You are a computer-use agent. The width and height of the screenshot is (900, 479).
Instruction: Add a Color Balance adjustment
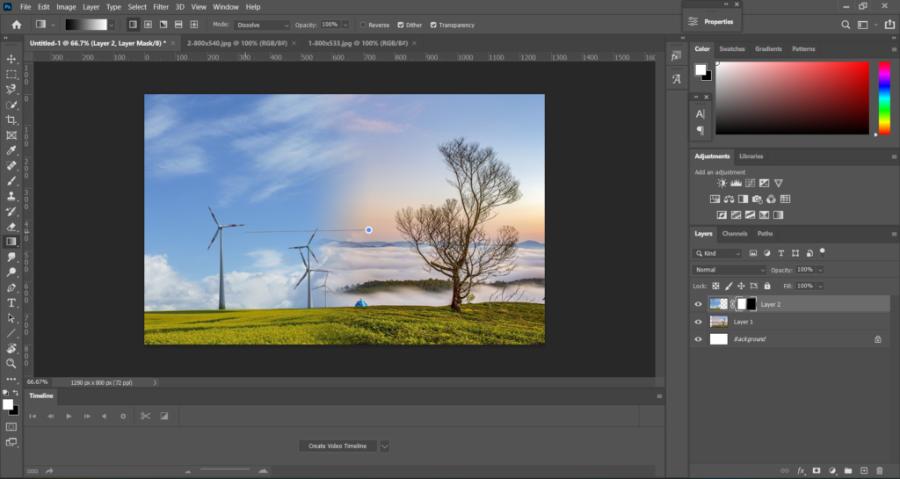click(729, 199)
